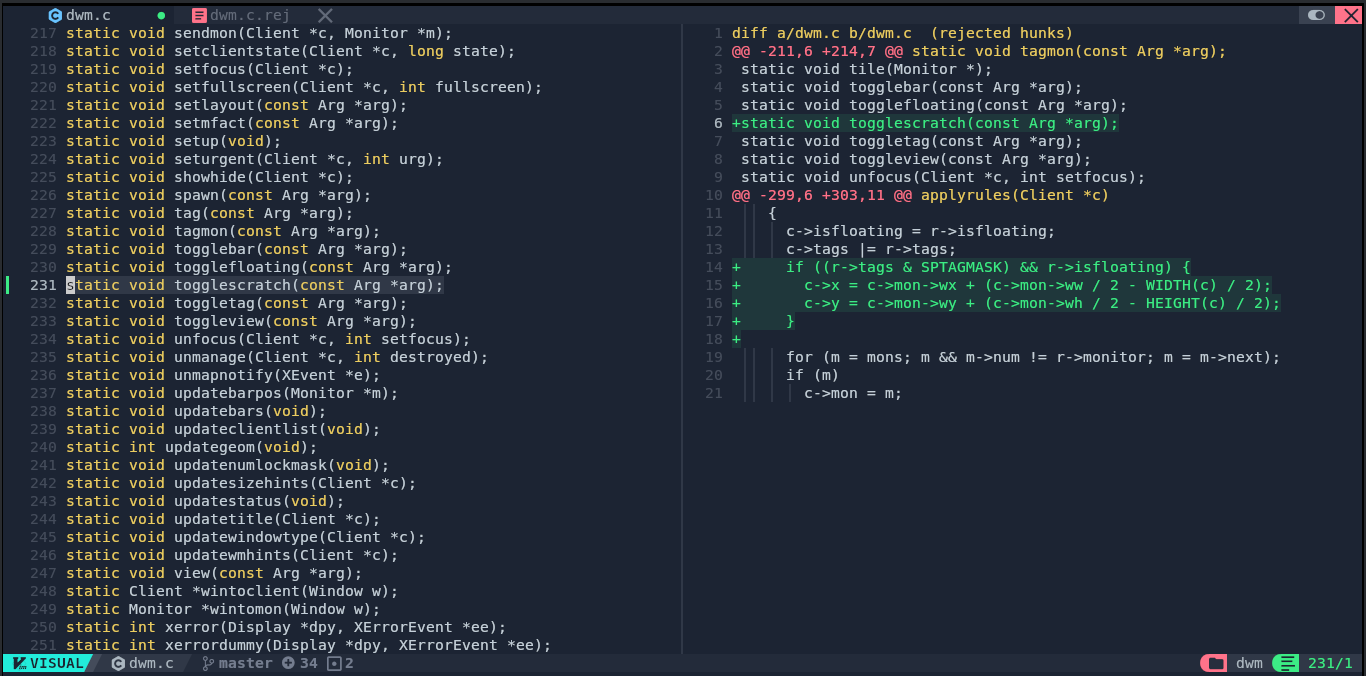Click the green lines icon in statusline

(1286, 663)
